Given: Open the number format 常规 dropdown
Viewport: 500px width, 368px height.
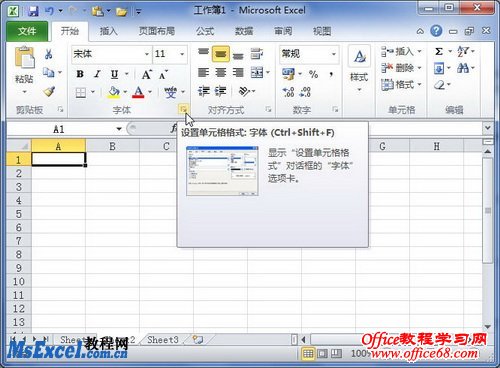Looking at the screenshot, I should tap(334, 54).
